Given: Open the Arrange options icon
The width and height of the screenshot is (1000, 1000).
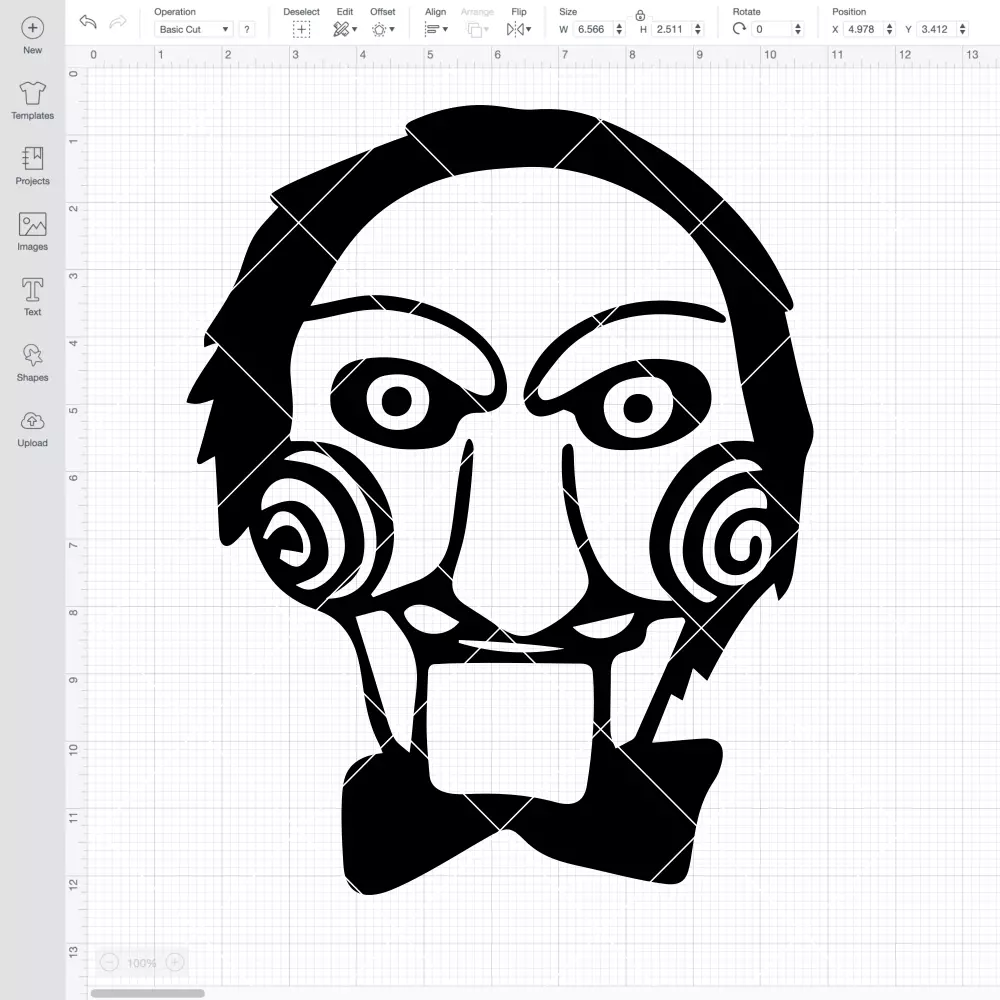Looking at the screenshot, I should pos(474,29).
